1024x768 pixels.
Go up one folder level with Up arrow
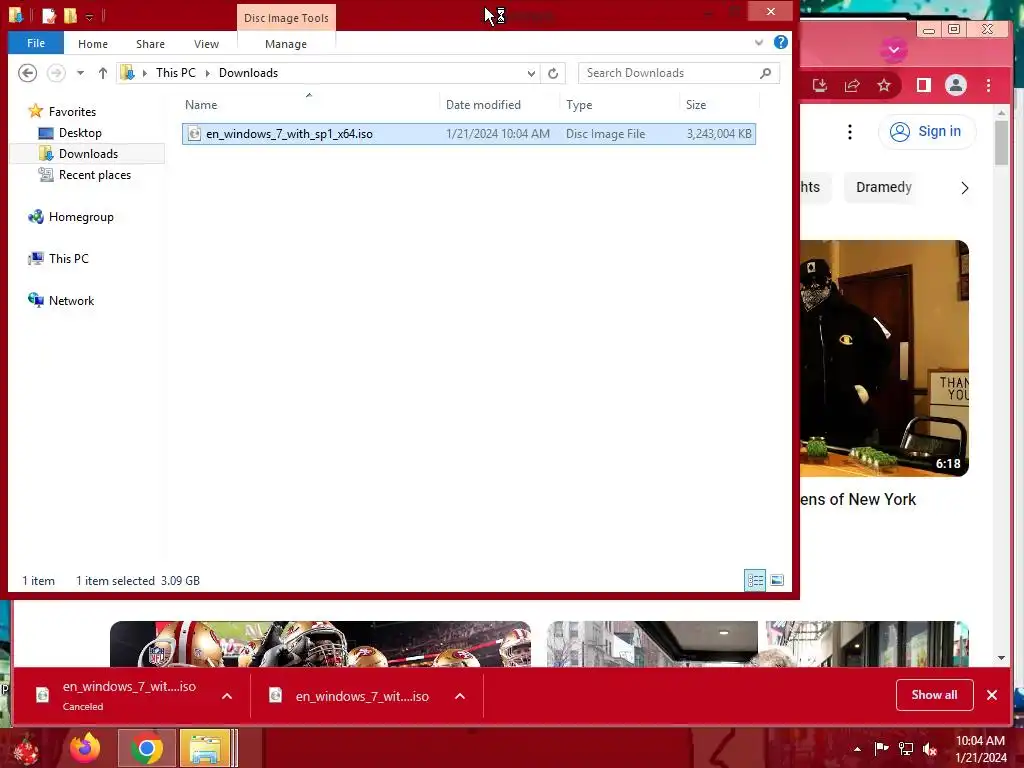tap(103, 72)
